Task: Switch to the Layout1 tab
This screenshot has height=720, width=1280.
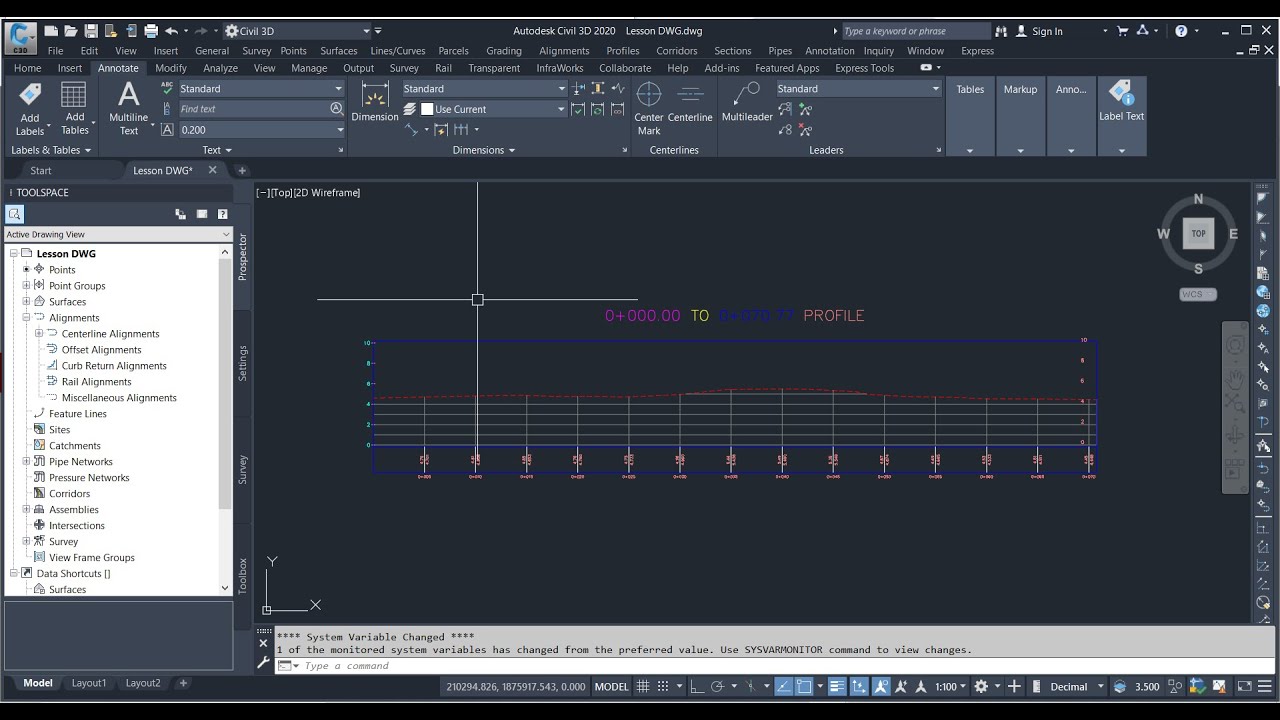Action: tap(88, 683)
